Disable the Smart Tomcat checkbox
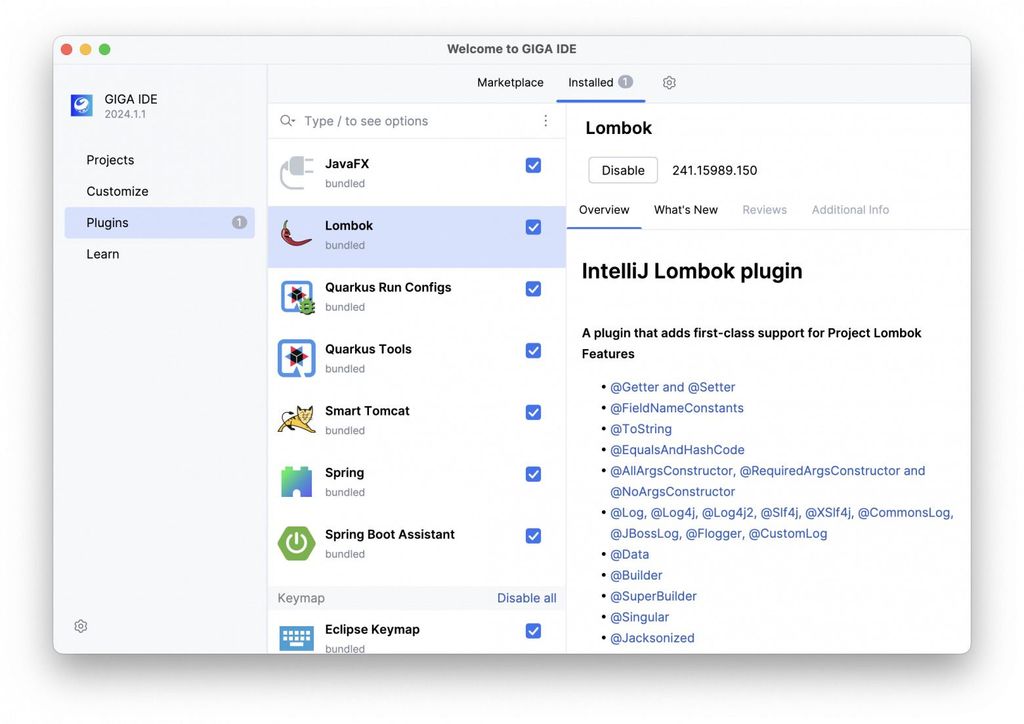This screenshot has width=1024, height=724. (x=533, y=412)
